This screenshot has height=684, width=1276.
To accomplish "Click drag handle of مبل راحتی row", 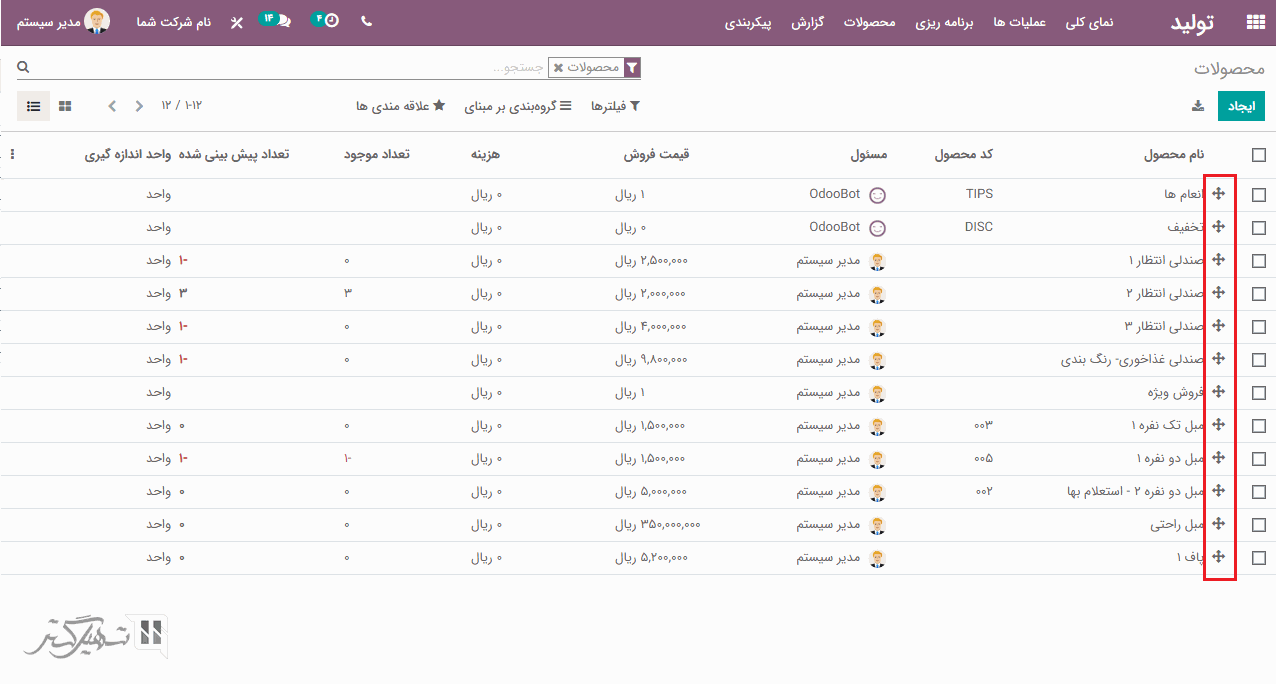I will (x=1218, y=524).
